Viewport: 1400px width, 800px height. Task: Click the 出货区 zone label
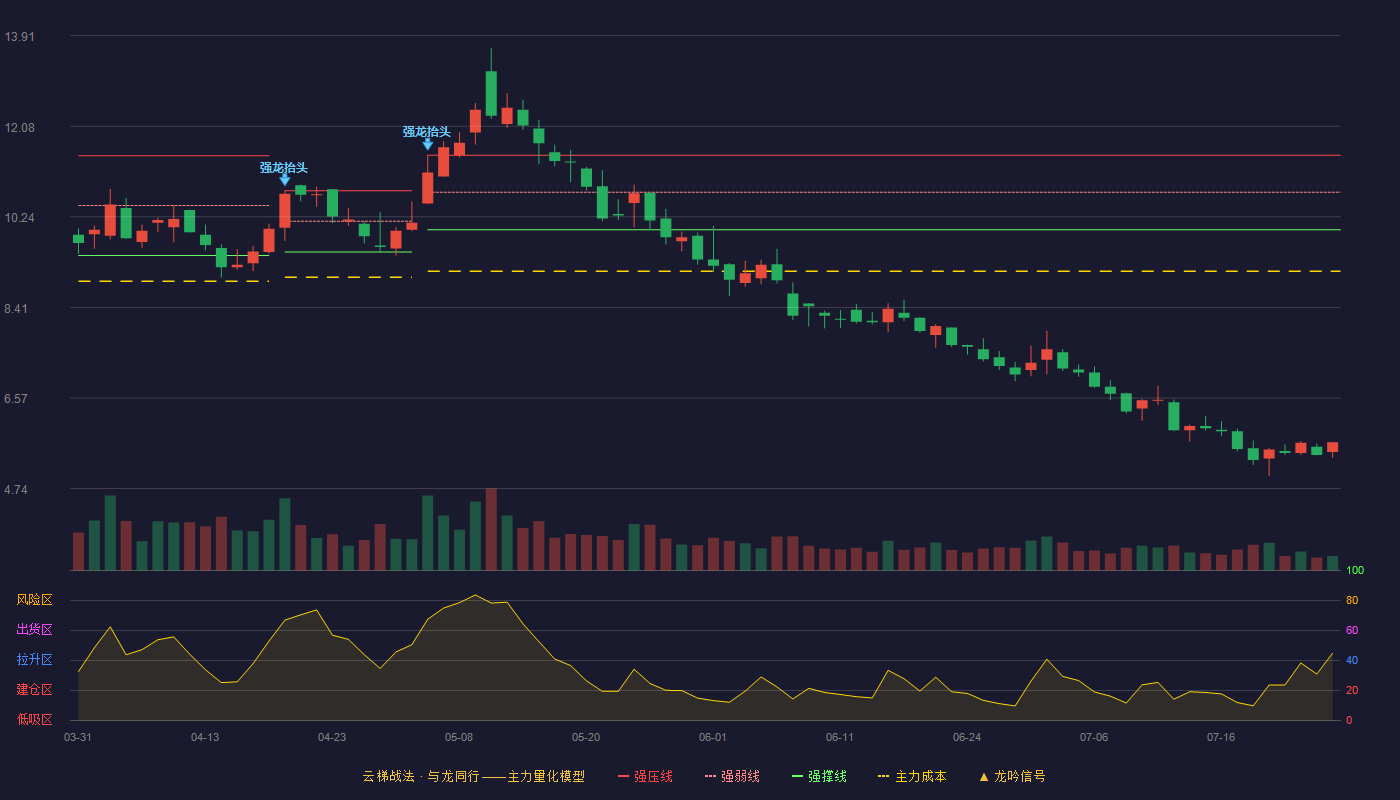[35, 630]
